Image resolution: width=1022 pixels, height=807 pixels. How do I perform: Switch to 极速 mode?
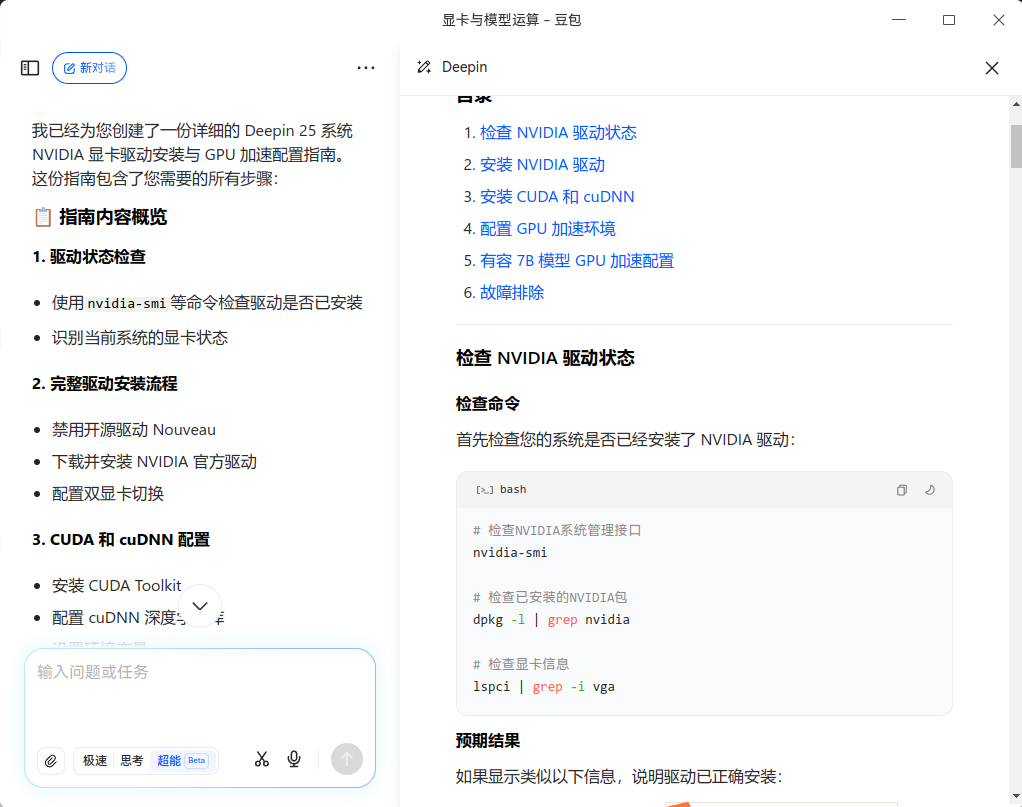coord(95,761)
